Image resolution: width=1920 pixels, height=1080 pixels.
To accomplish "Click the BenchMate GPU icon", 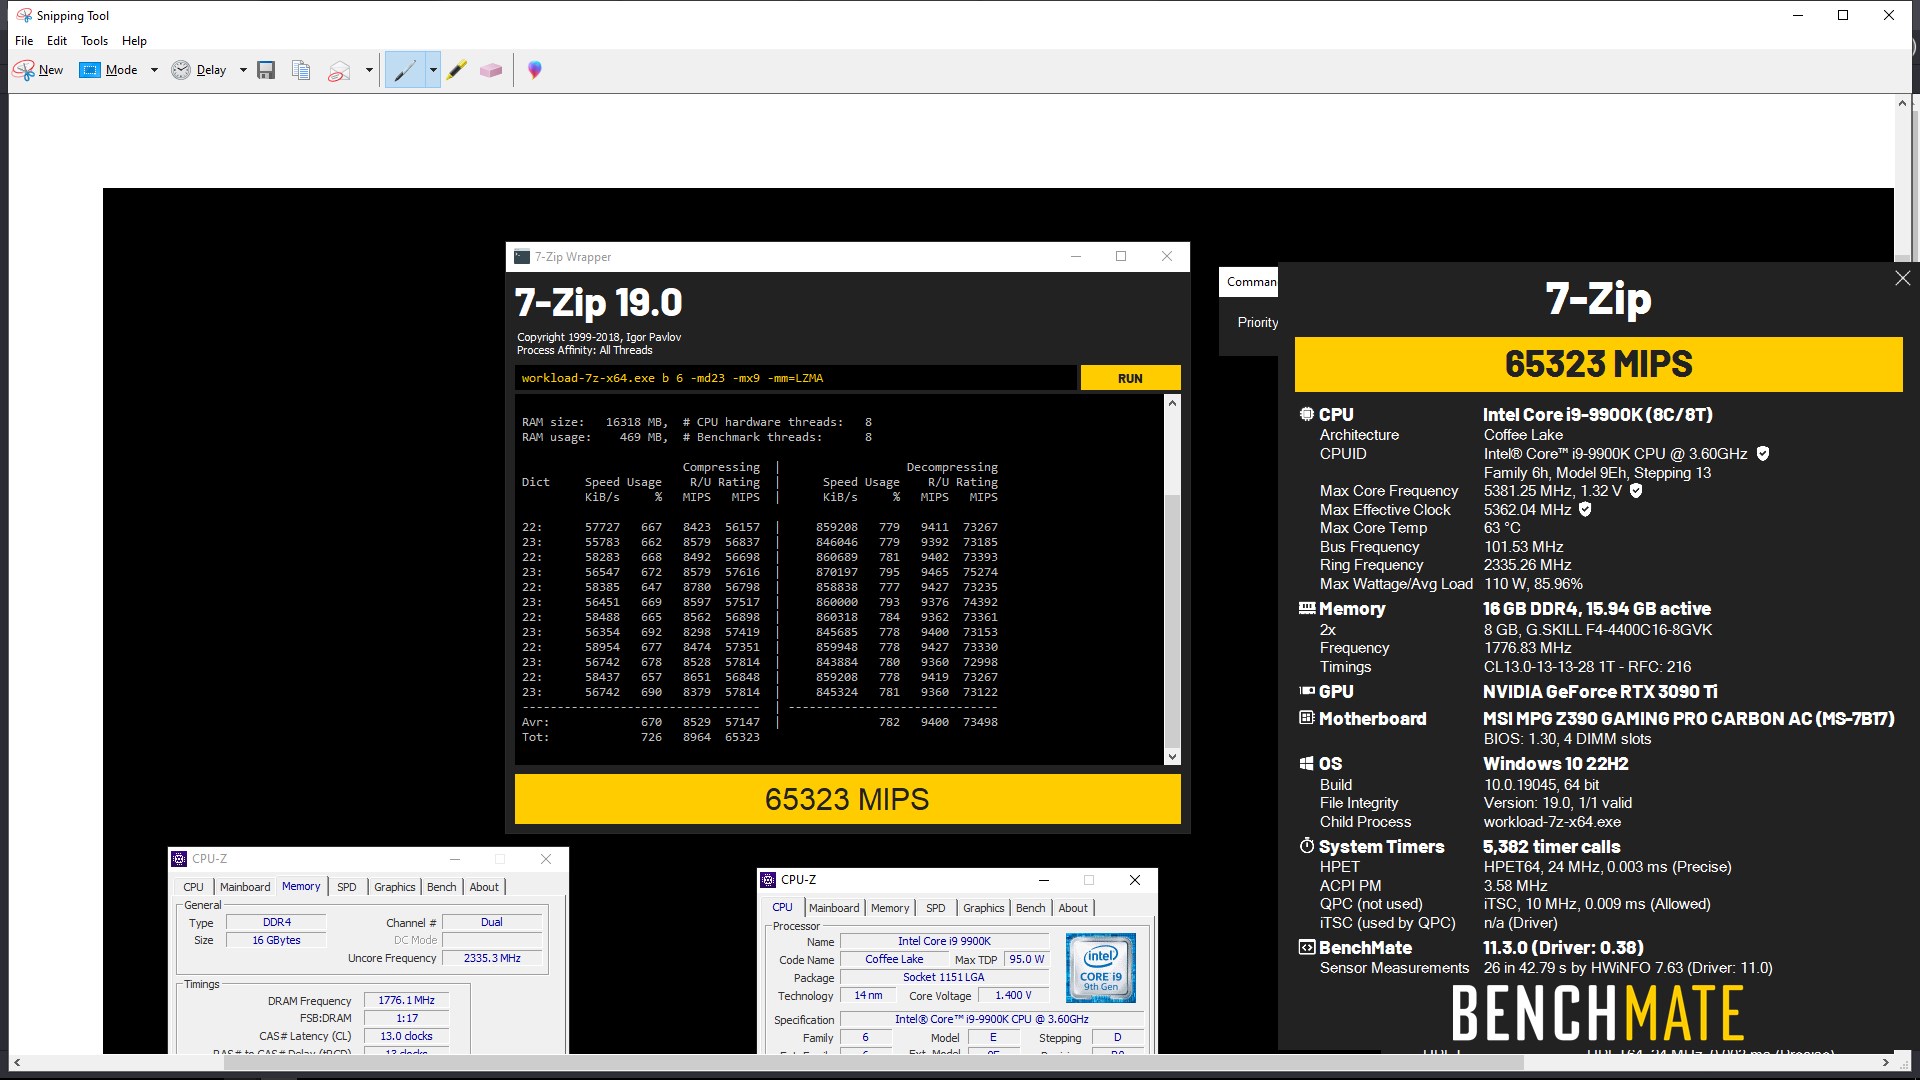I will click(x=1306, y=691).
